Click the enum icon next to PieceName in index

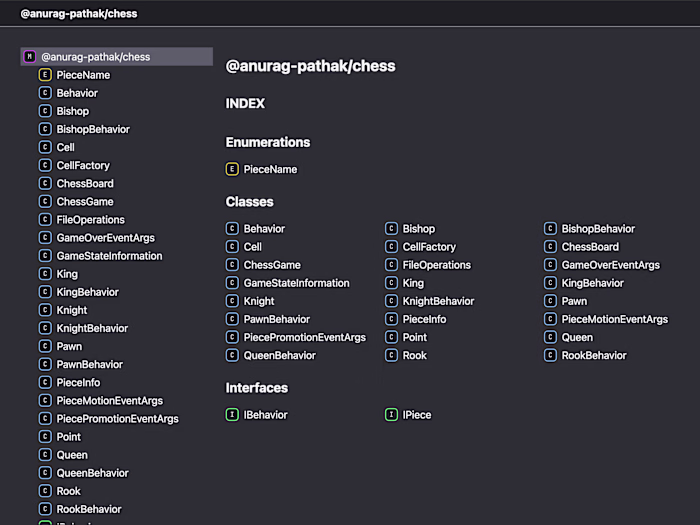tap(232, 169)
